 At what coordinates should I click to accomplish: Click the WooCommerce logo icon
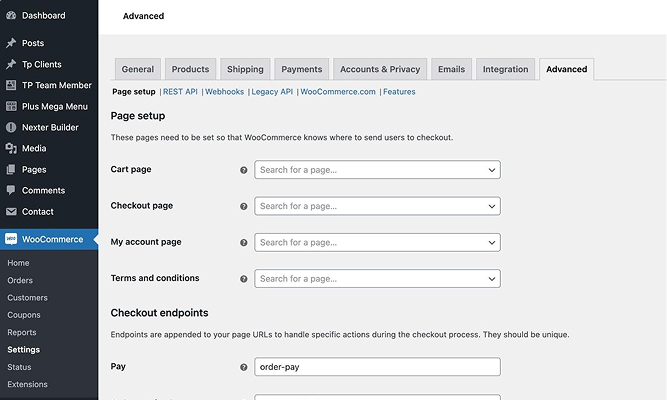click(x=11, y=239)
